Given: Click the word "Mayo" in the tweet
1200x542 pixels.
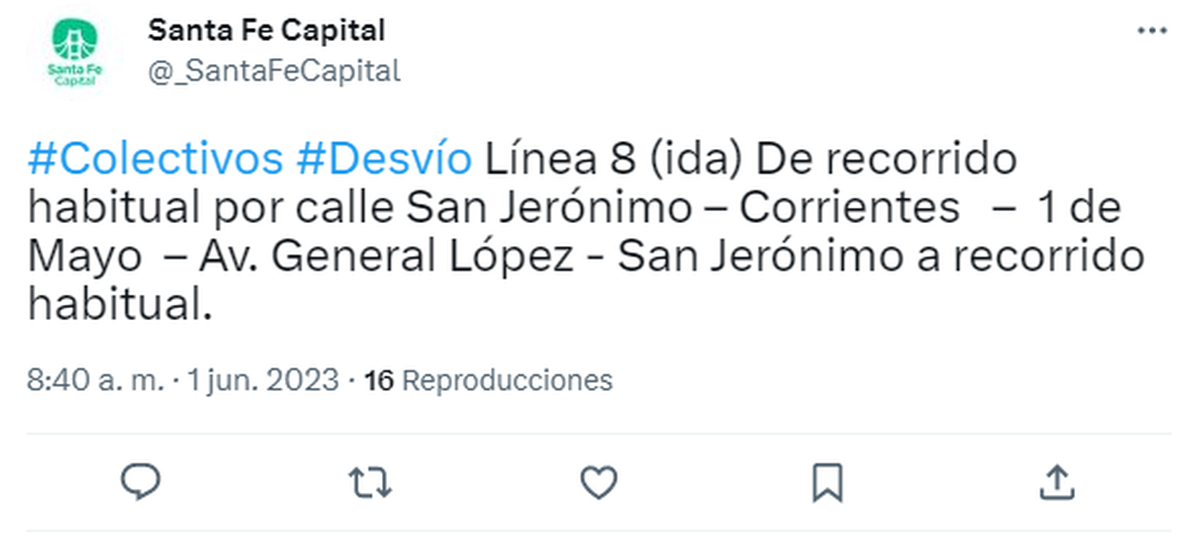Looking at the screenshot, I should 84,257.
